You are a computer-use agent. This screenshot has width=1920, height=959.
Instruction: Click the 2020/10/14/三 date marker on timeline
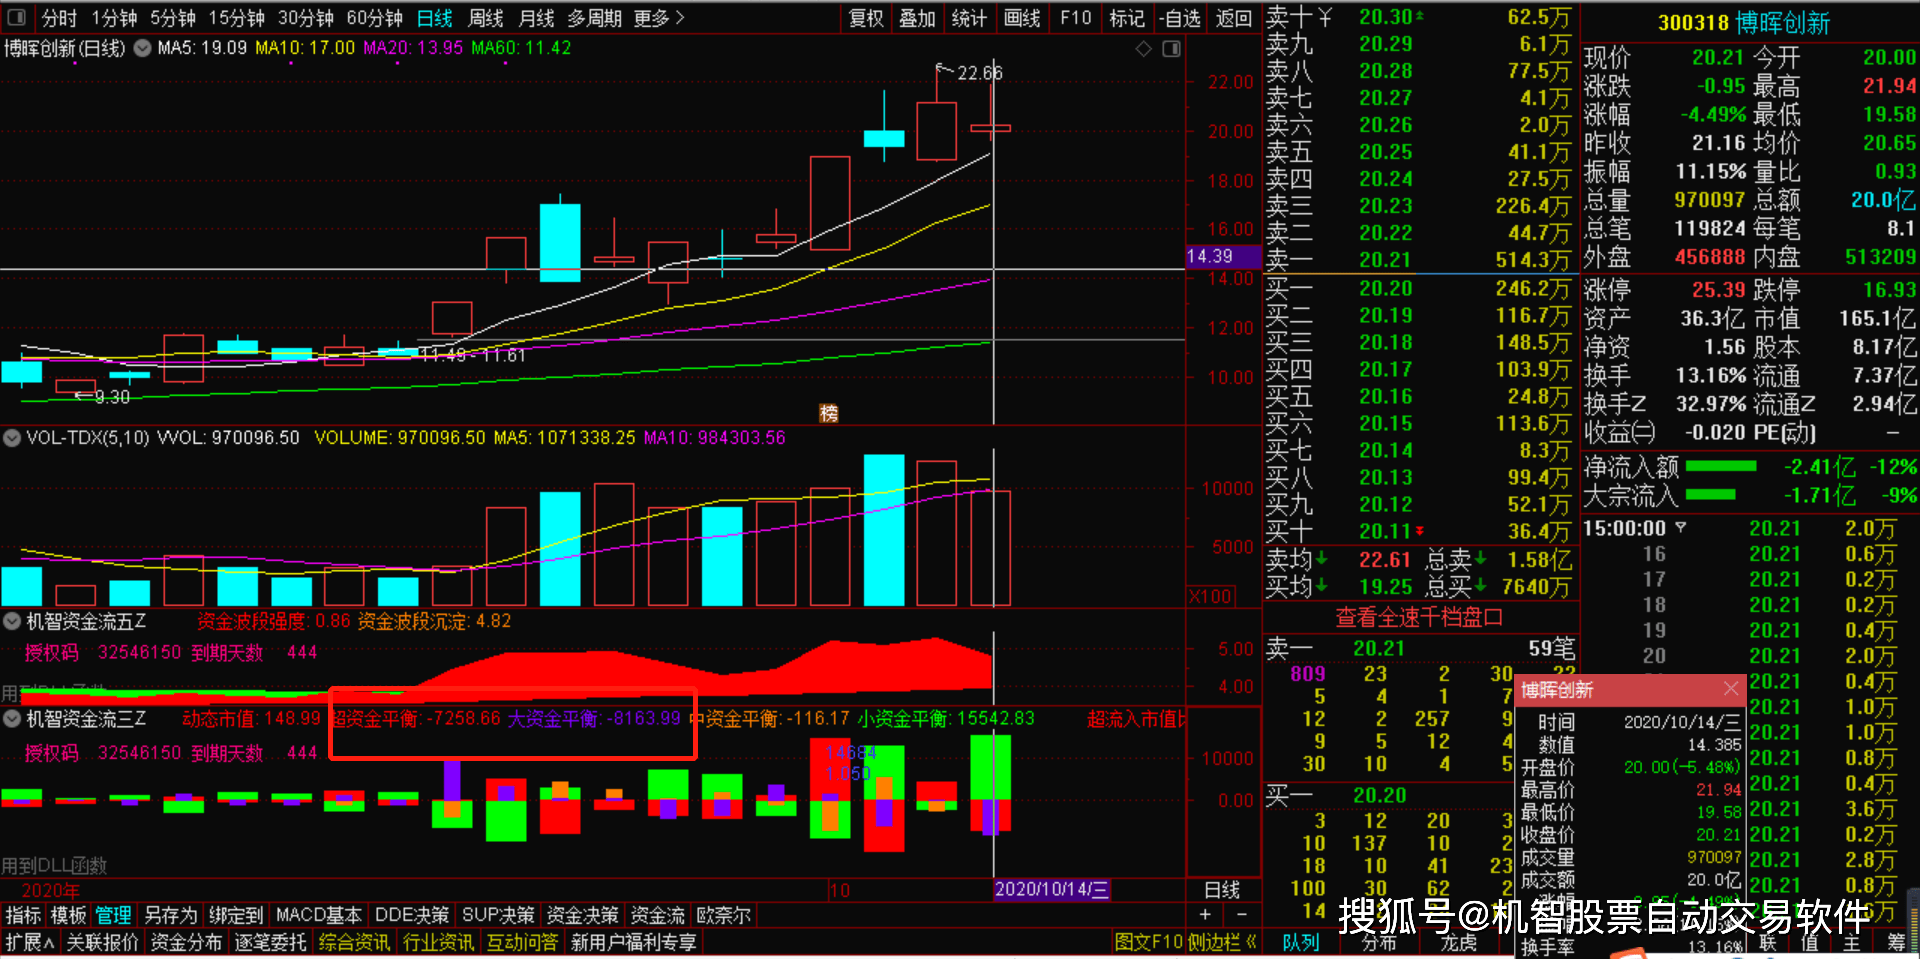(x=1051, y=889)
